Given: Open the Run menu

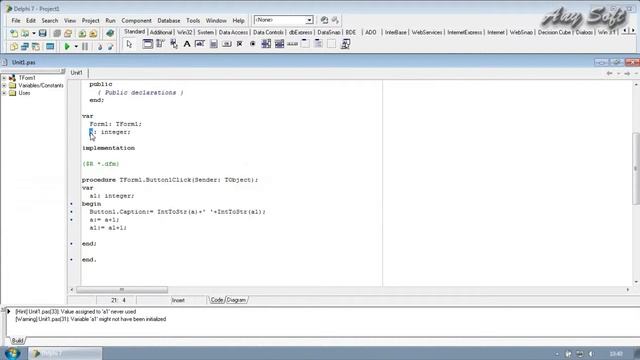Looking at the screenshot, I should tap(110, 20).
